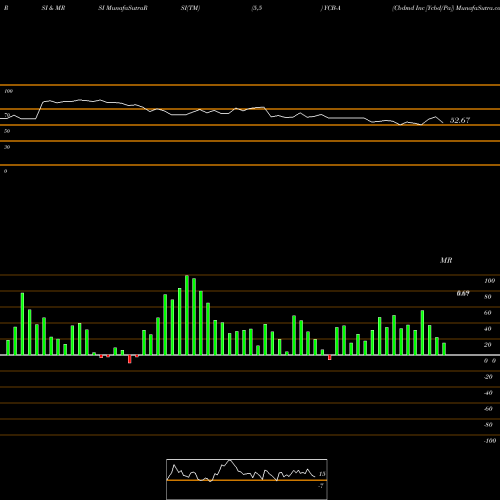Click the 15 label in mini chart
This screenshot has width=500, height=500.
[322, 474]
